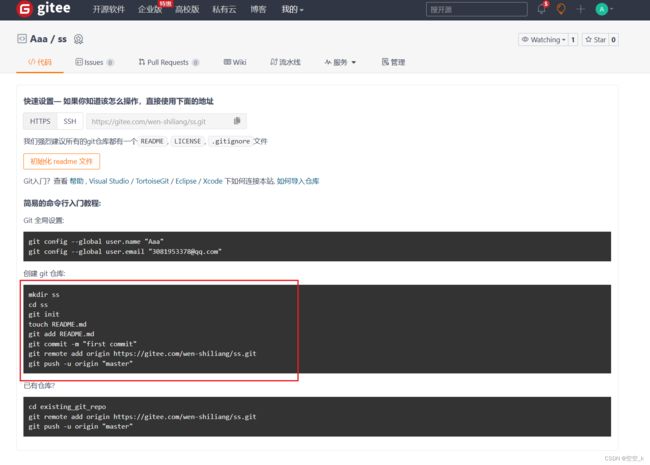
Task: Open the 企业版 menu item
Action: [150, 9]
